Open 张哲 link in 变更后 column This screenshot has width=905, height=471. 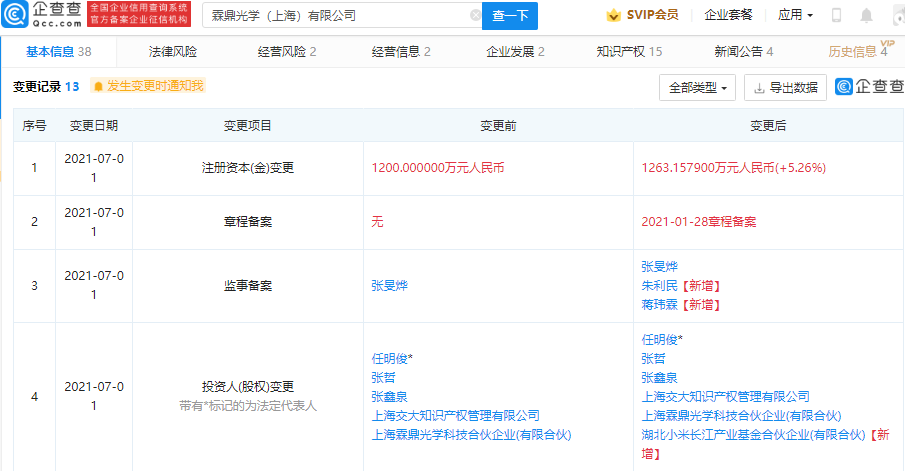pyautogui.click(x=653, y=359)
